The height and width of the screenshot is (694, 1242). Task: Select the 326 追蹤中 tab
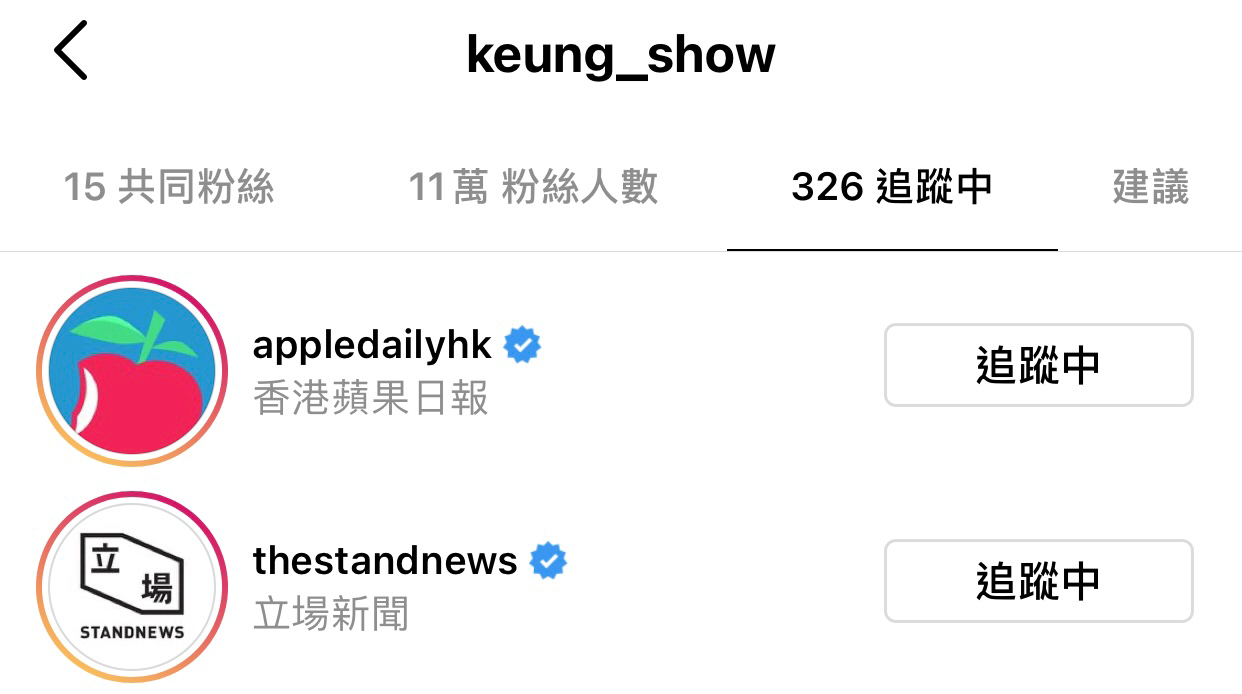(x=891, y=187)
